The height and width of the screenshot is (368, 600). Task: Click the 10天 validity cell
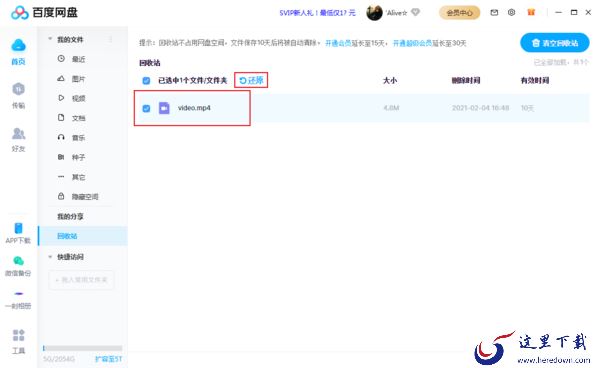click(527, 108)
